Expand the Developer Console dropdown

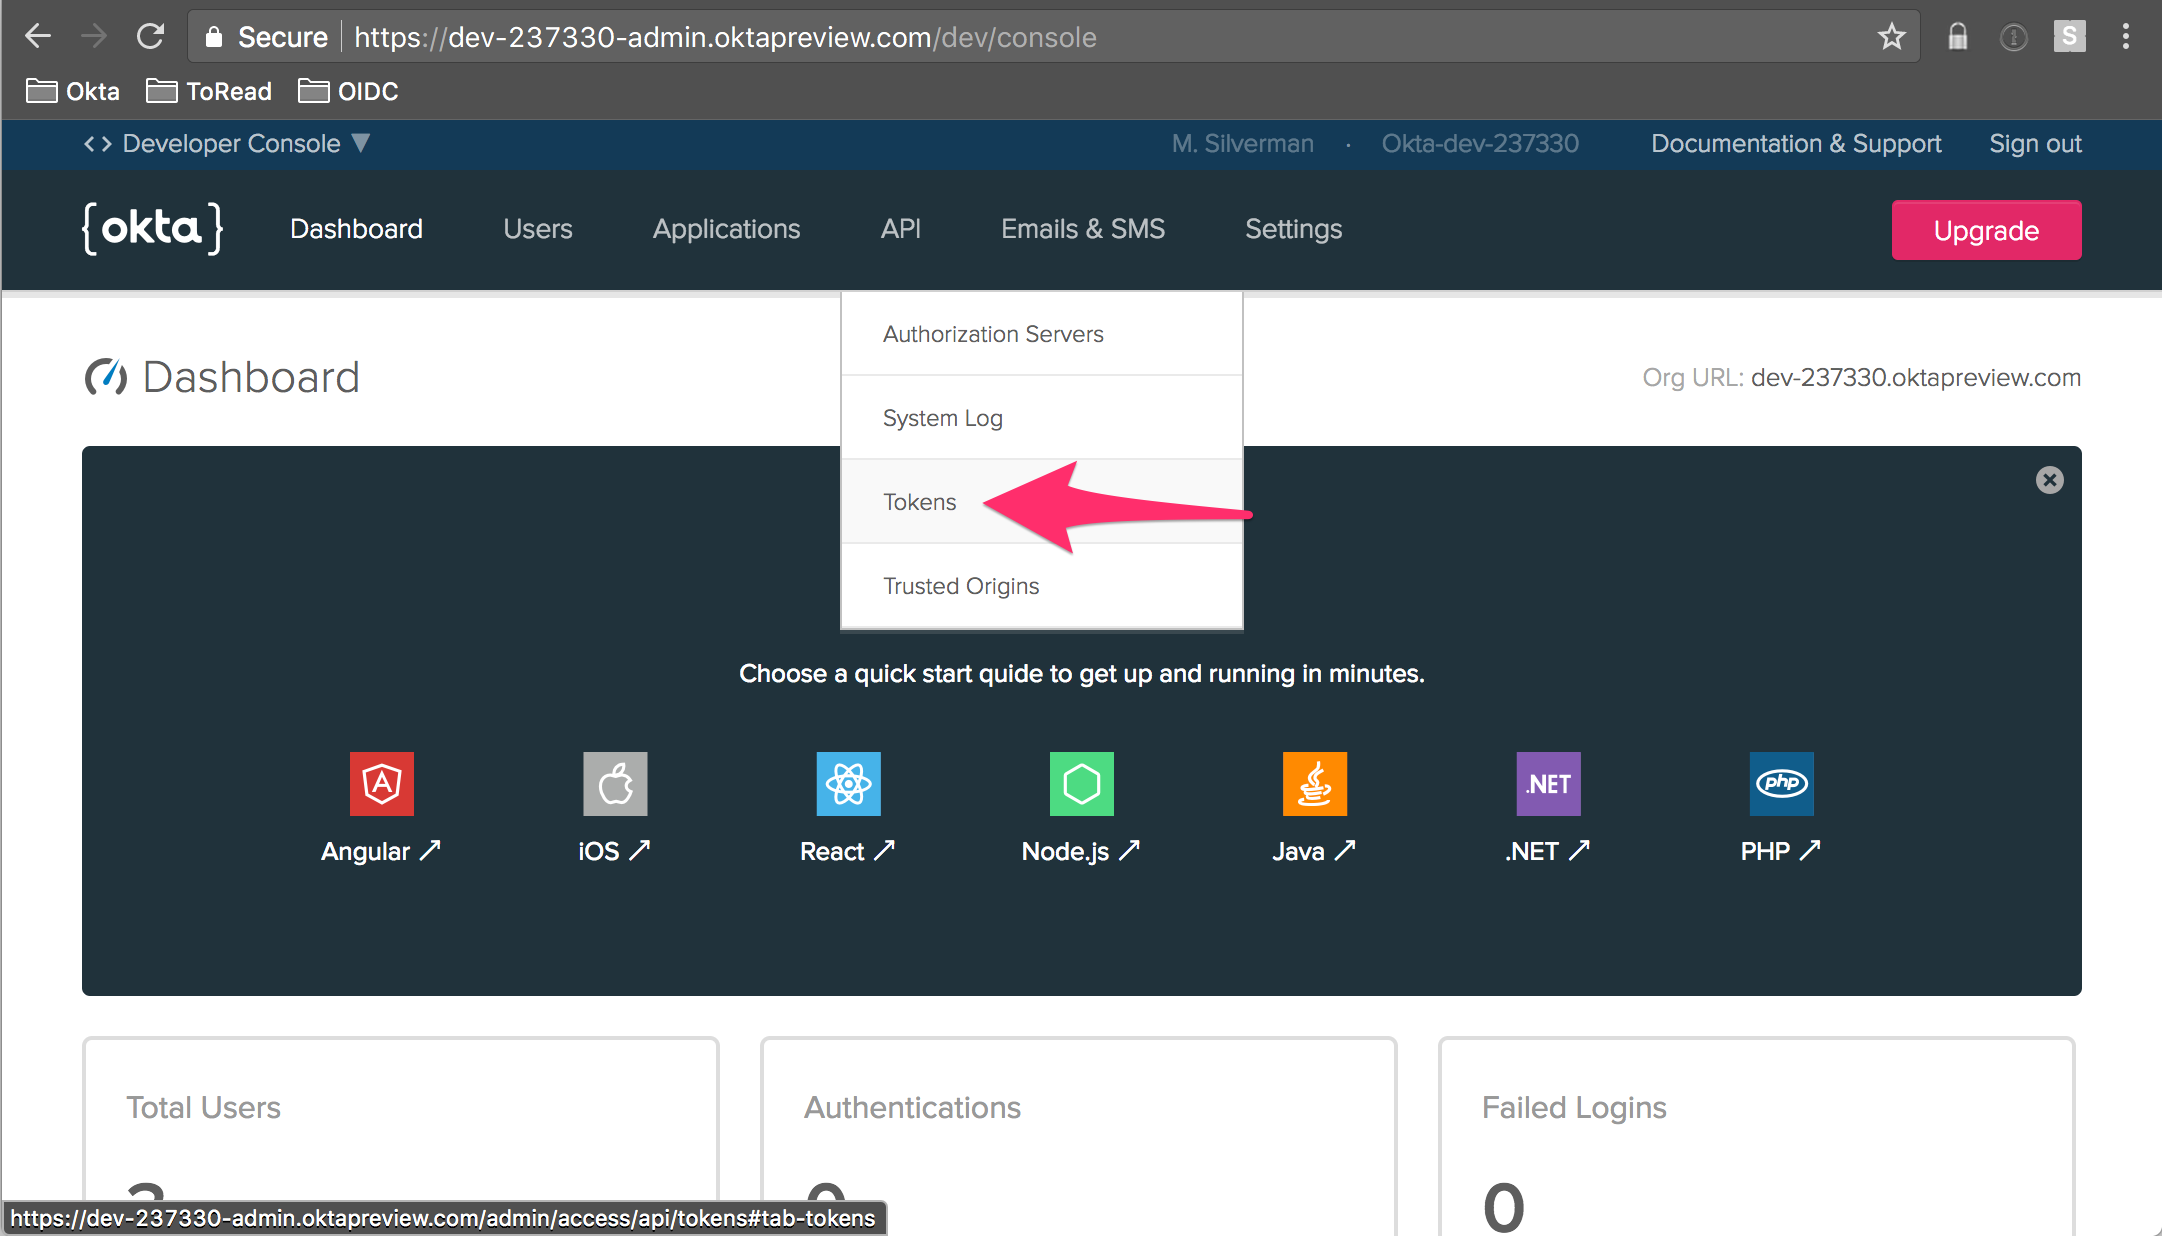pos(228,144)
